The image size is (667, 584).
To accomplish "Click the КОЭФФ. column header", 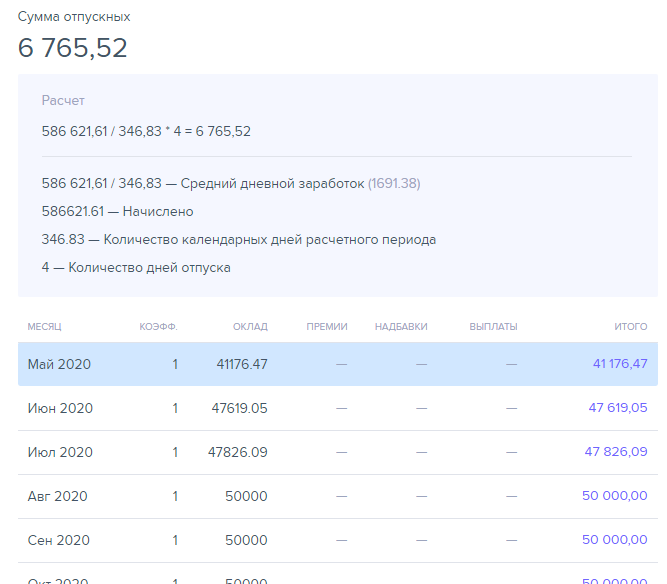I will click(x=158, y=327).
